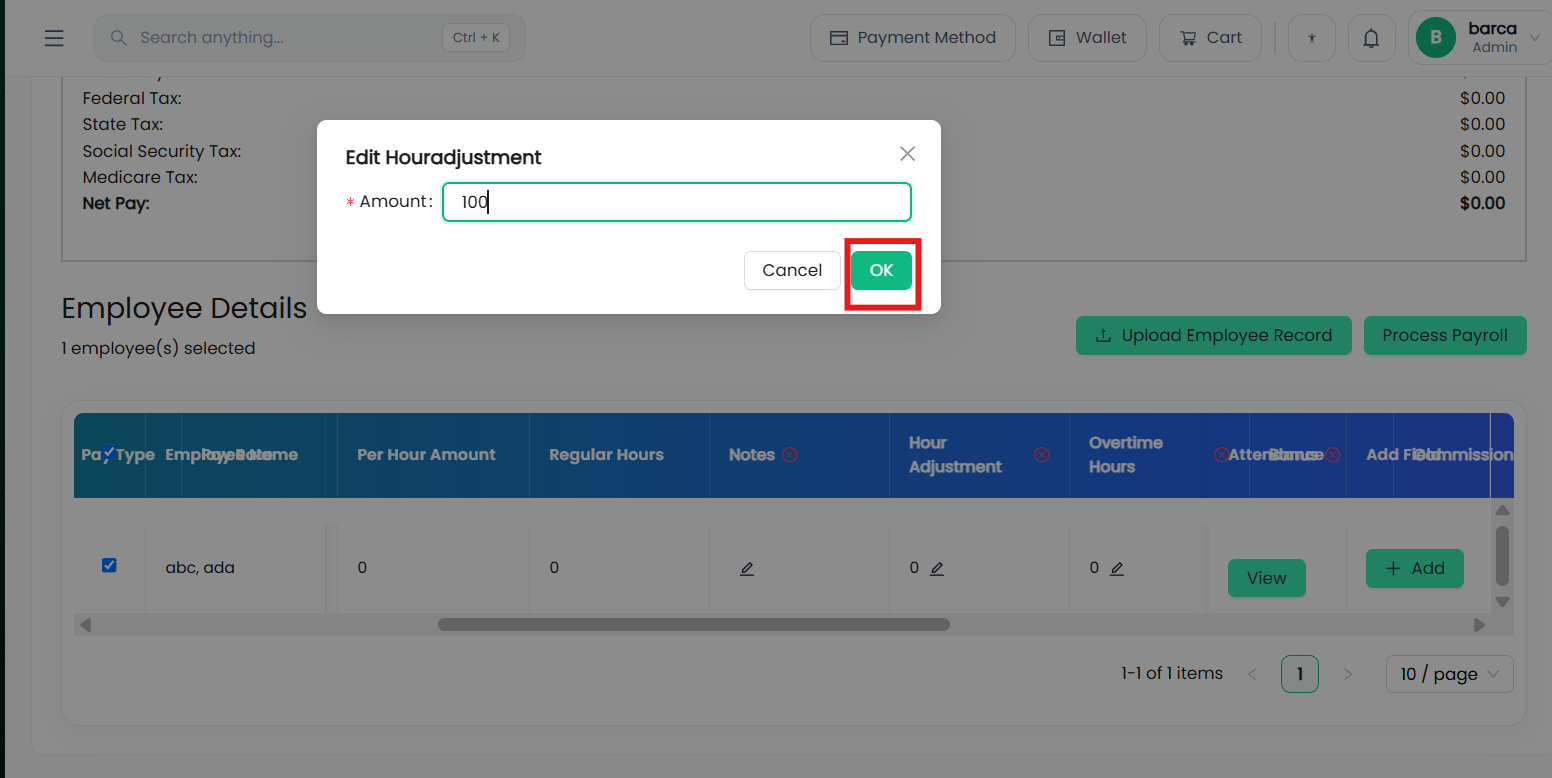Remove the Notes column with its red icon

(789, 455)
